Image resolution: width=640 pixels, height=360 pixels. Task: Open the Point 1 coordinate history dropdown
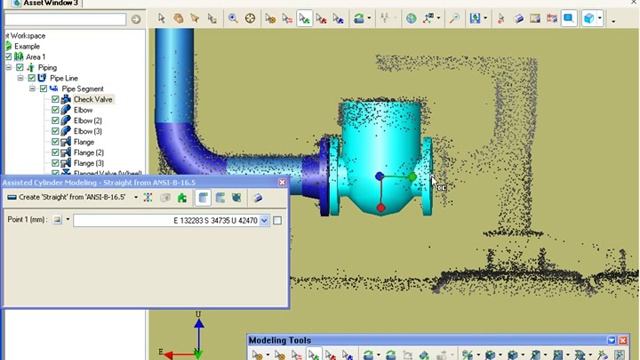point(264,220)
